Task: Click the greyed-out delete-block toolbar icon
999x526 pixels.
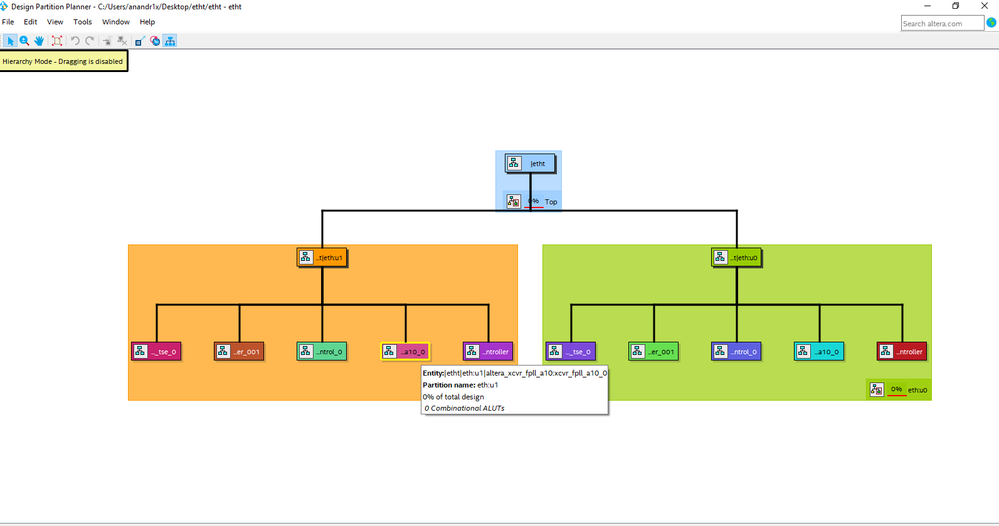Action: coord(122,41)
